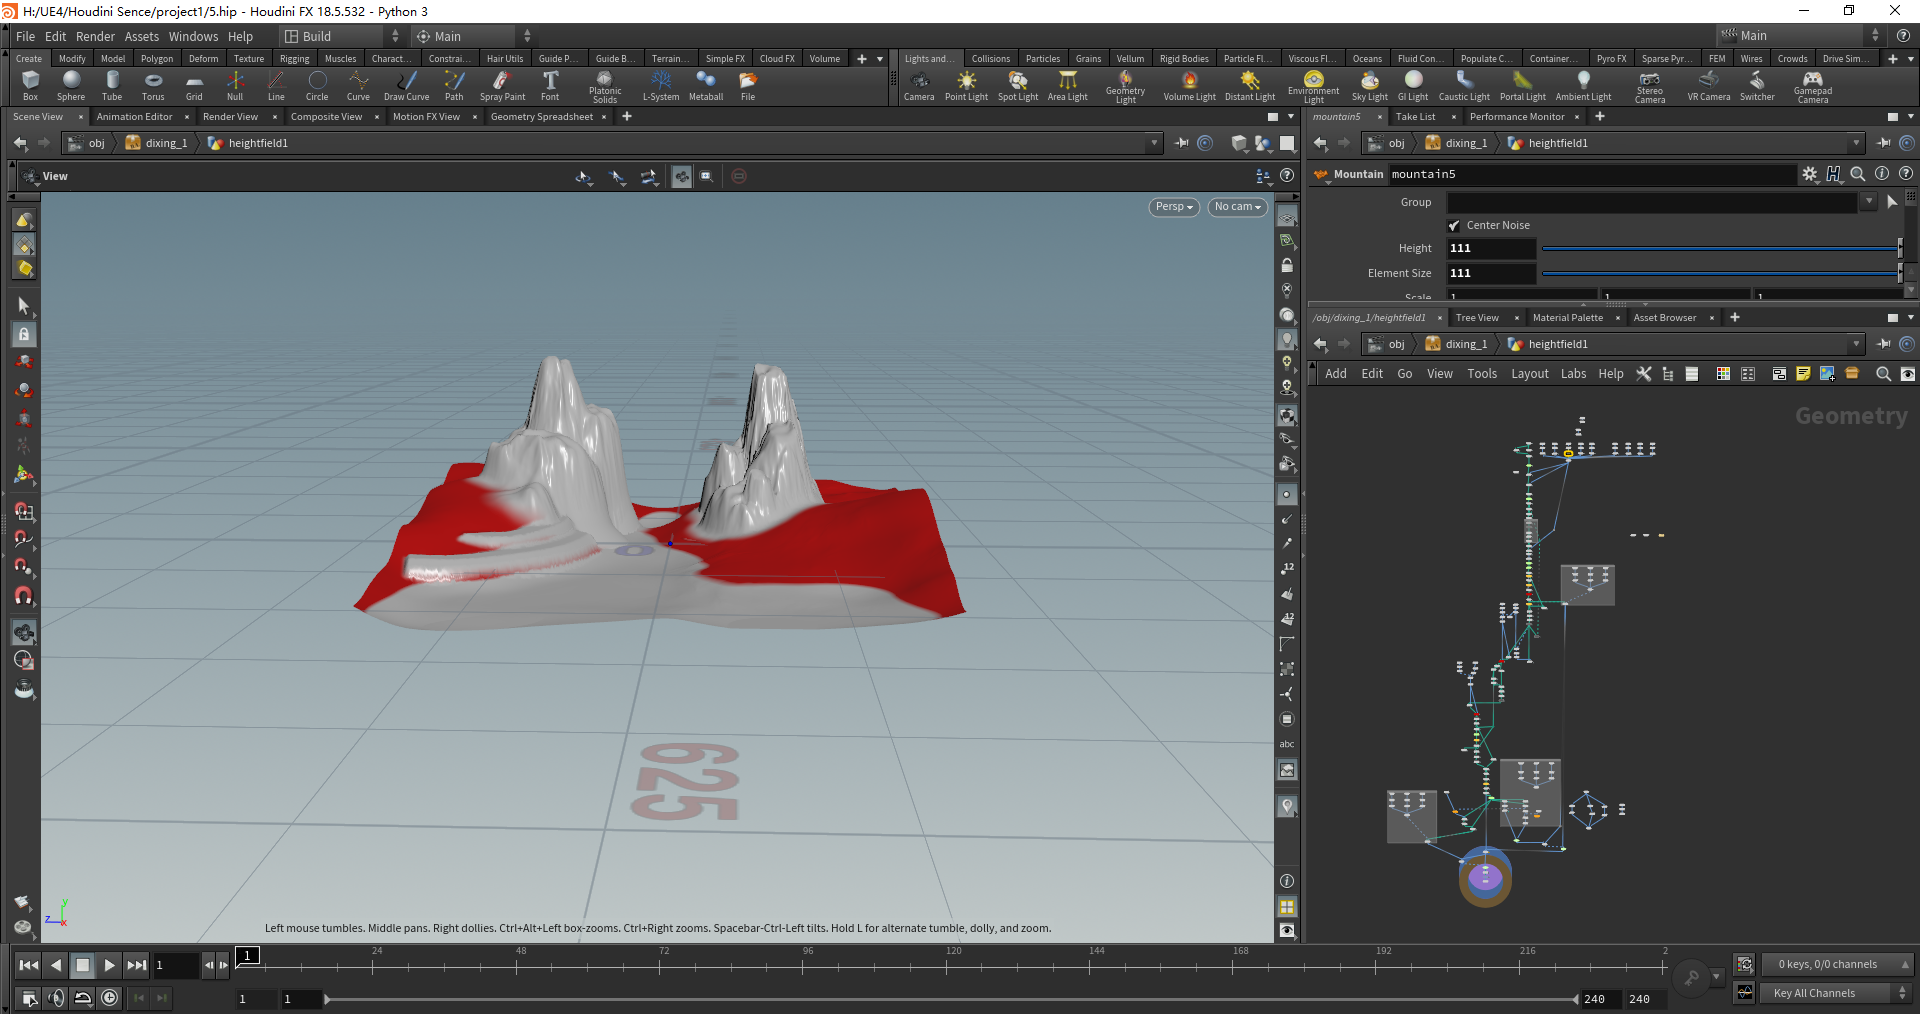
Task: Switch to the Terrain shelf tab
Action: click(x=668, y=58)
